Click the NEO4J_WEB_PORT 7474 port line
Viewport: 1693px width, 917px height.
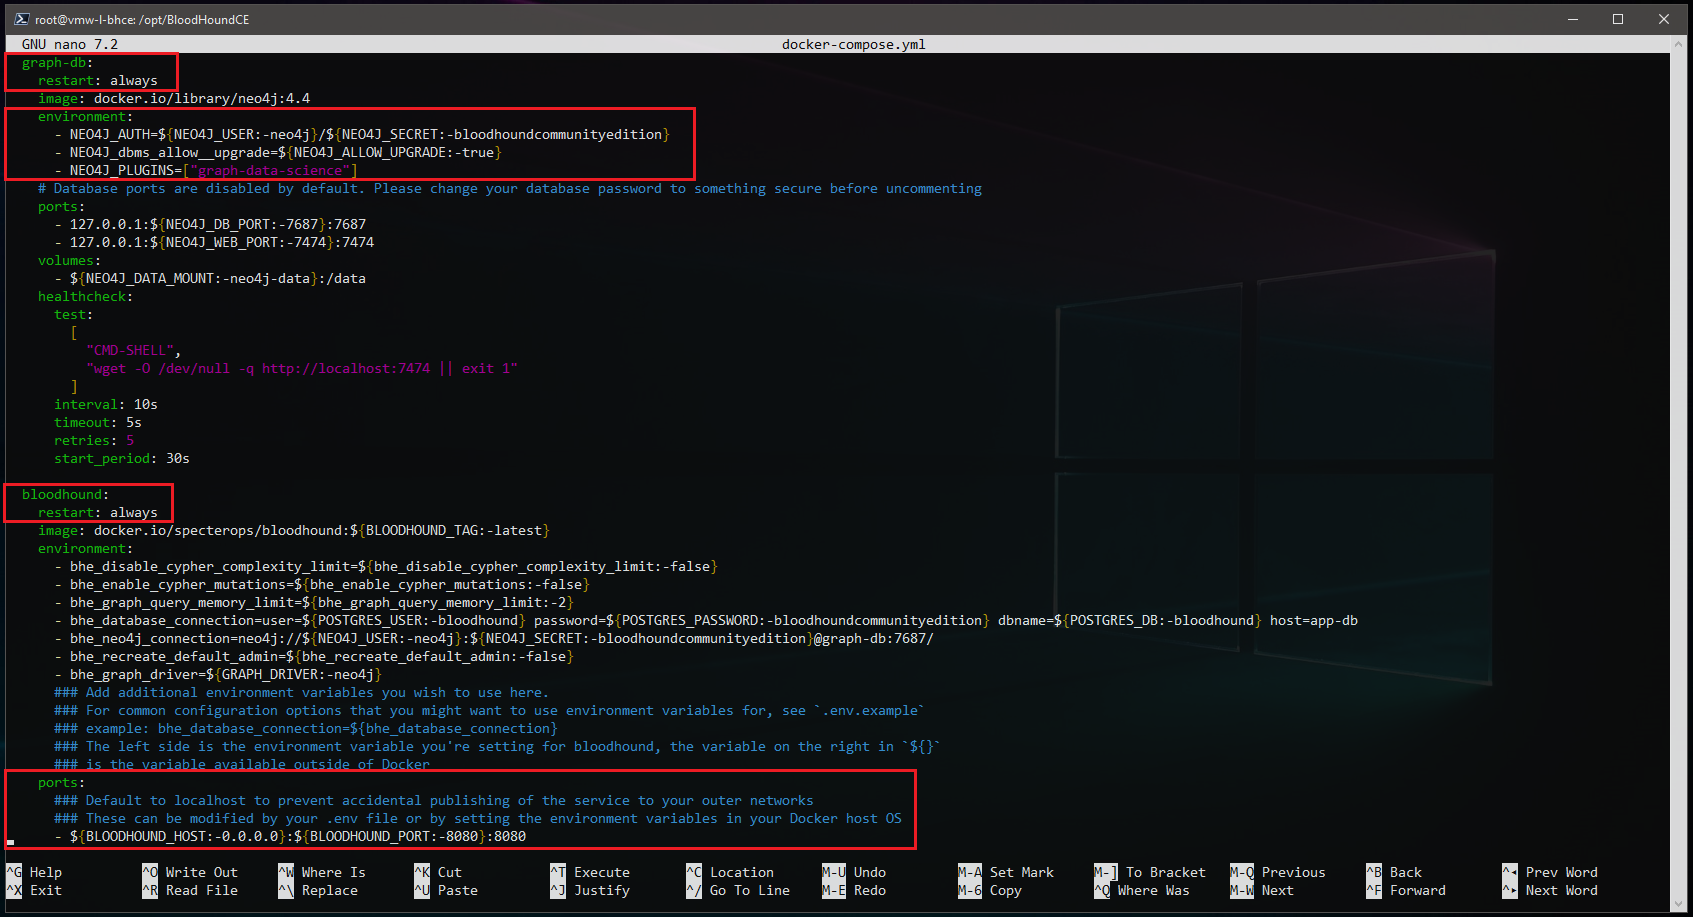tap(214, 242)
